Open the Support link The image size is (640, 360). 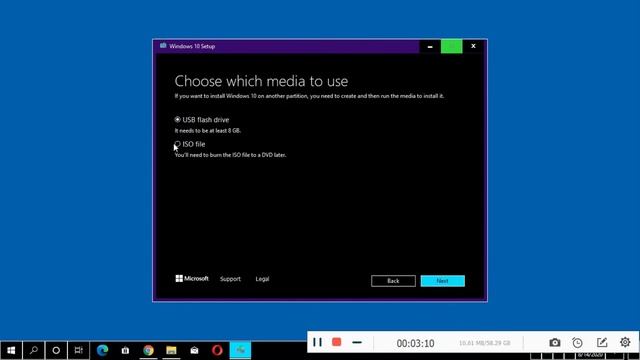click(x=230, y=279)
